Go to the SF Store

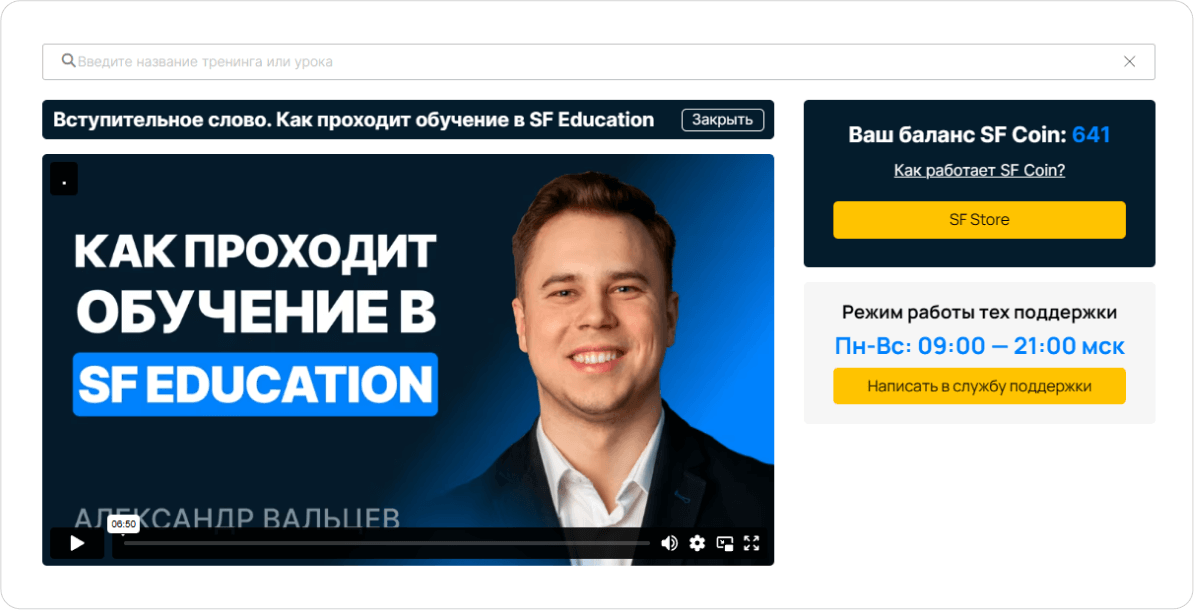979,219
